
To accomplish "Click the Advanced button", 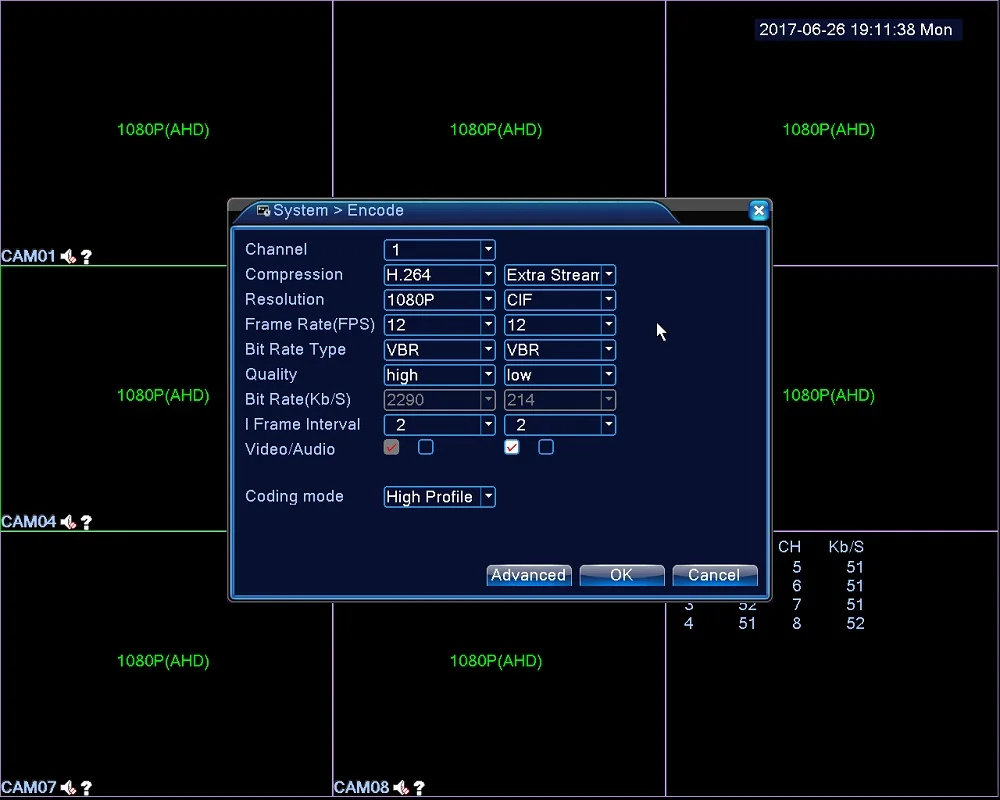I will [x=529, y=575].
